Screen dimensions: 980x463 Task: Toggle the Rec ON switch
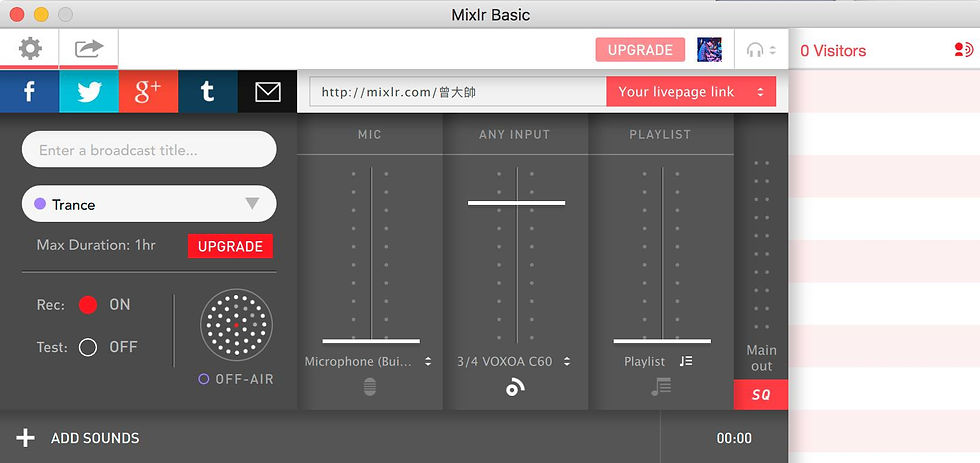pos(88,305)
